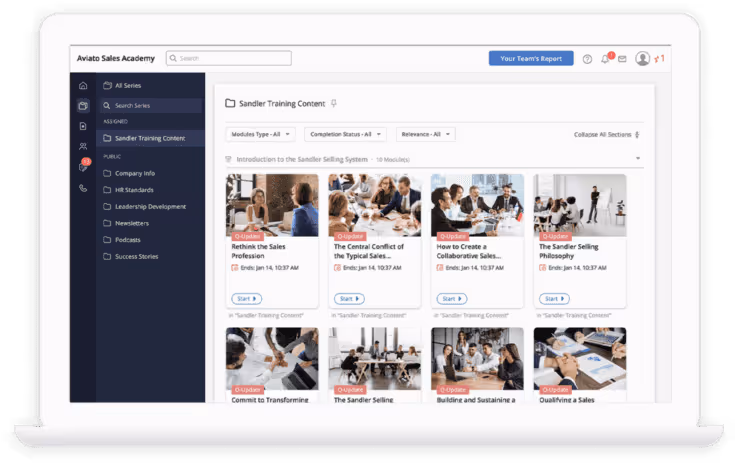The height and width of the screenshot is (463, 735).
Task: Open the notifications bell icon
Action: 606,59
